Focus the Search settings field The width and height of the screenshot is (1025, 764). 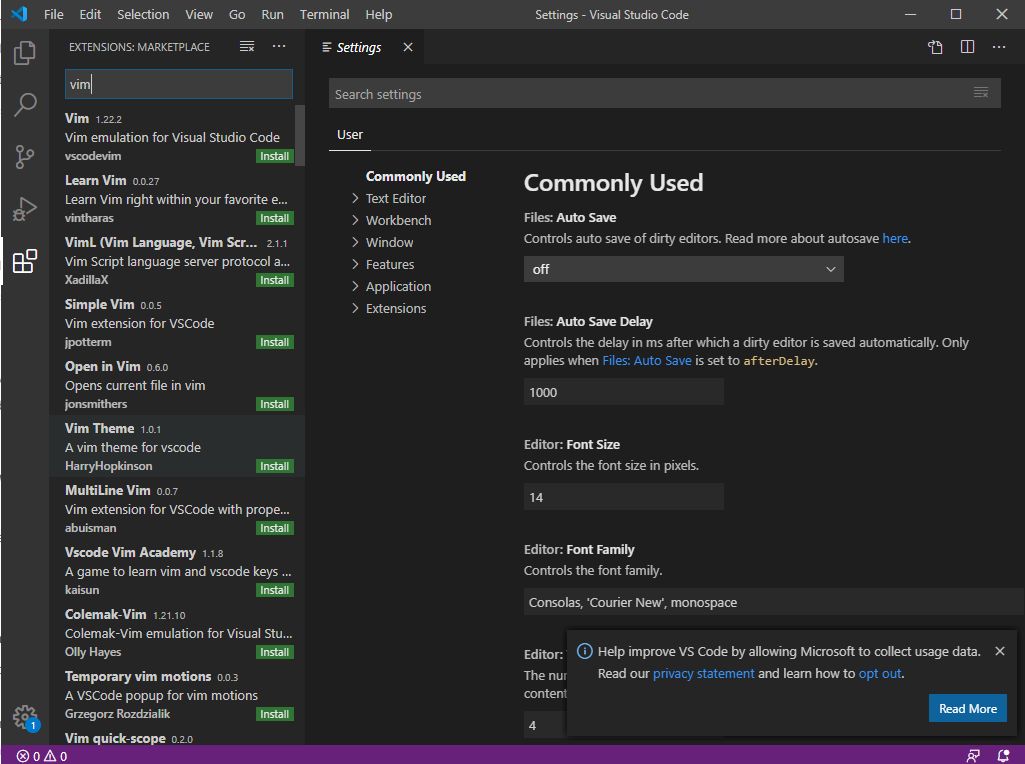[x=664, y=94]
